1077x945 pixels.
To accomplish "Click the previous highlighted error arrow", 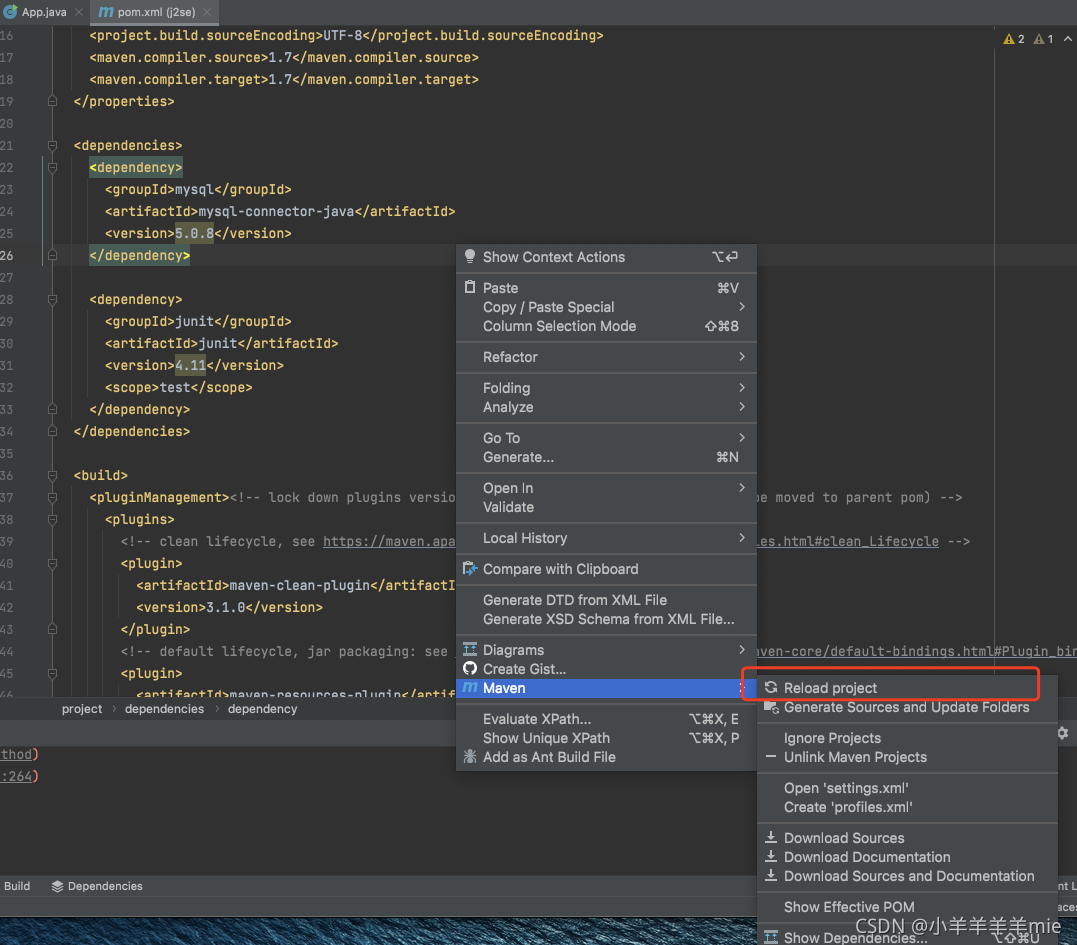I will [1067, 39].
